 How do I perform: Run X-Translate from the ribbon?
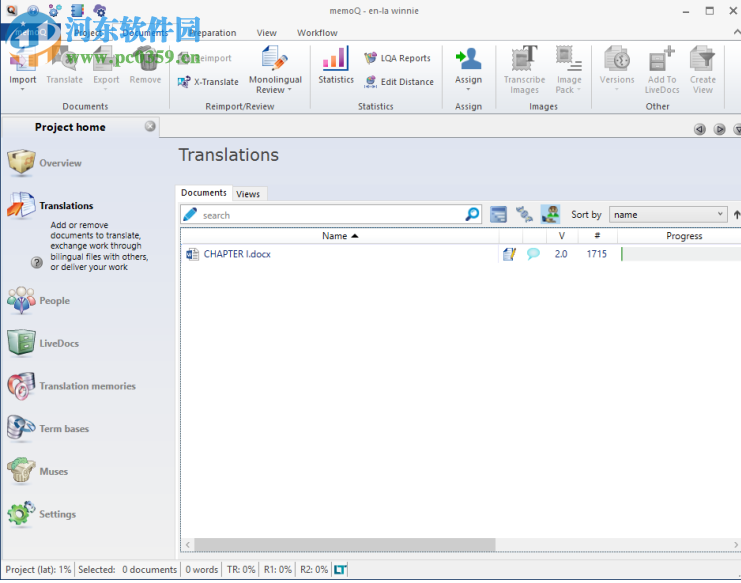pyautogui.click(x=208, y=82)
